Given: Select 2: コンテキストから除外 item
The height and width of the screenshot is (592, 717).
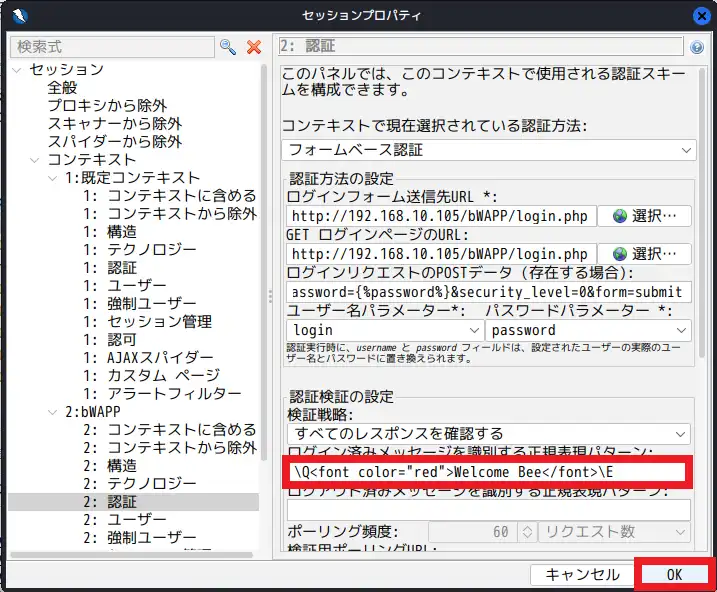Looking at the screenshot, I should pos(170,448).
